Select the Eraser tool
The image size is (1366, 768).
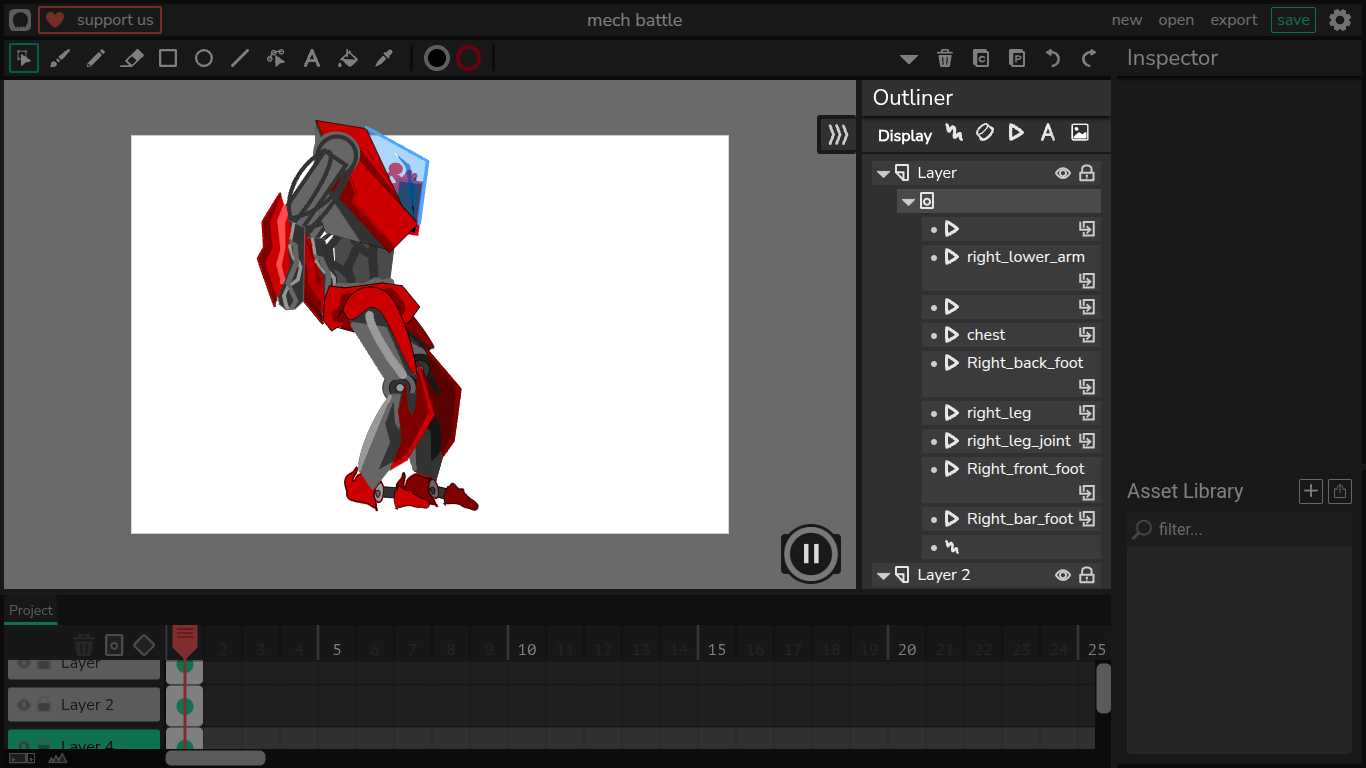[x=132, y=59]
